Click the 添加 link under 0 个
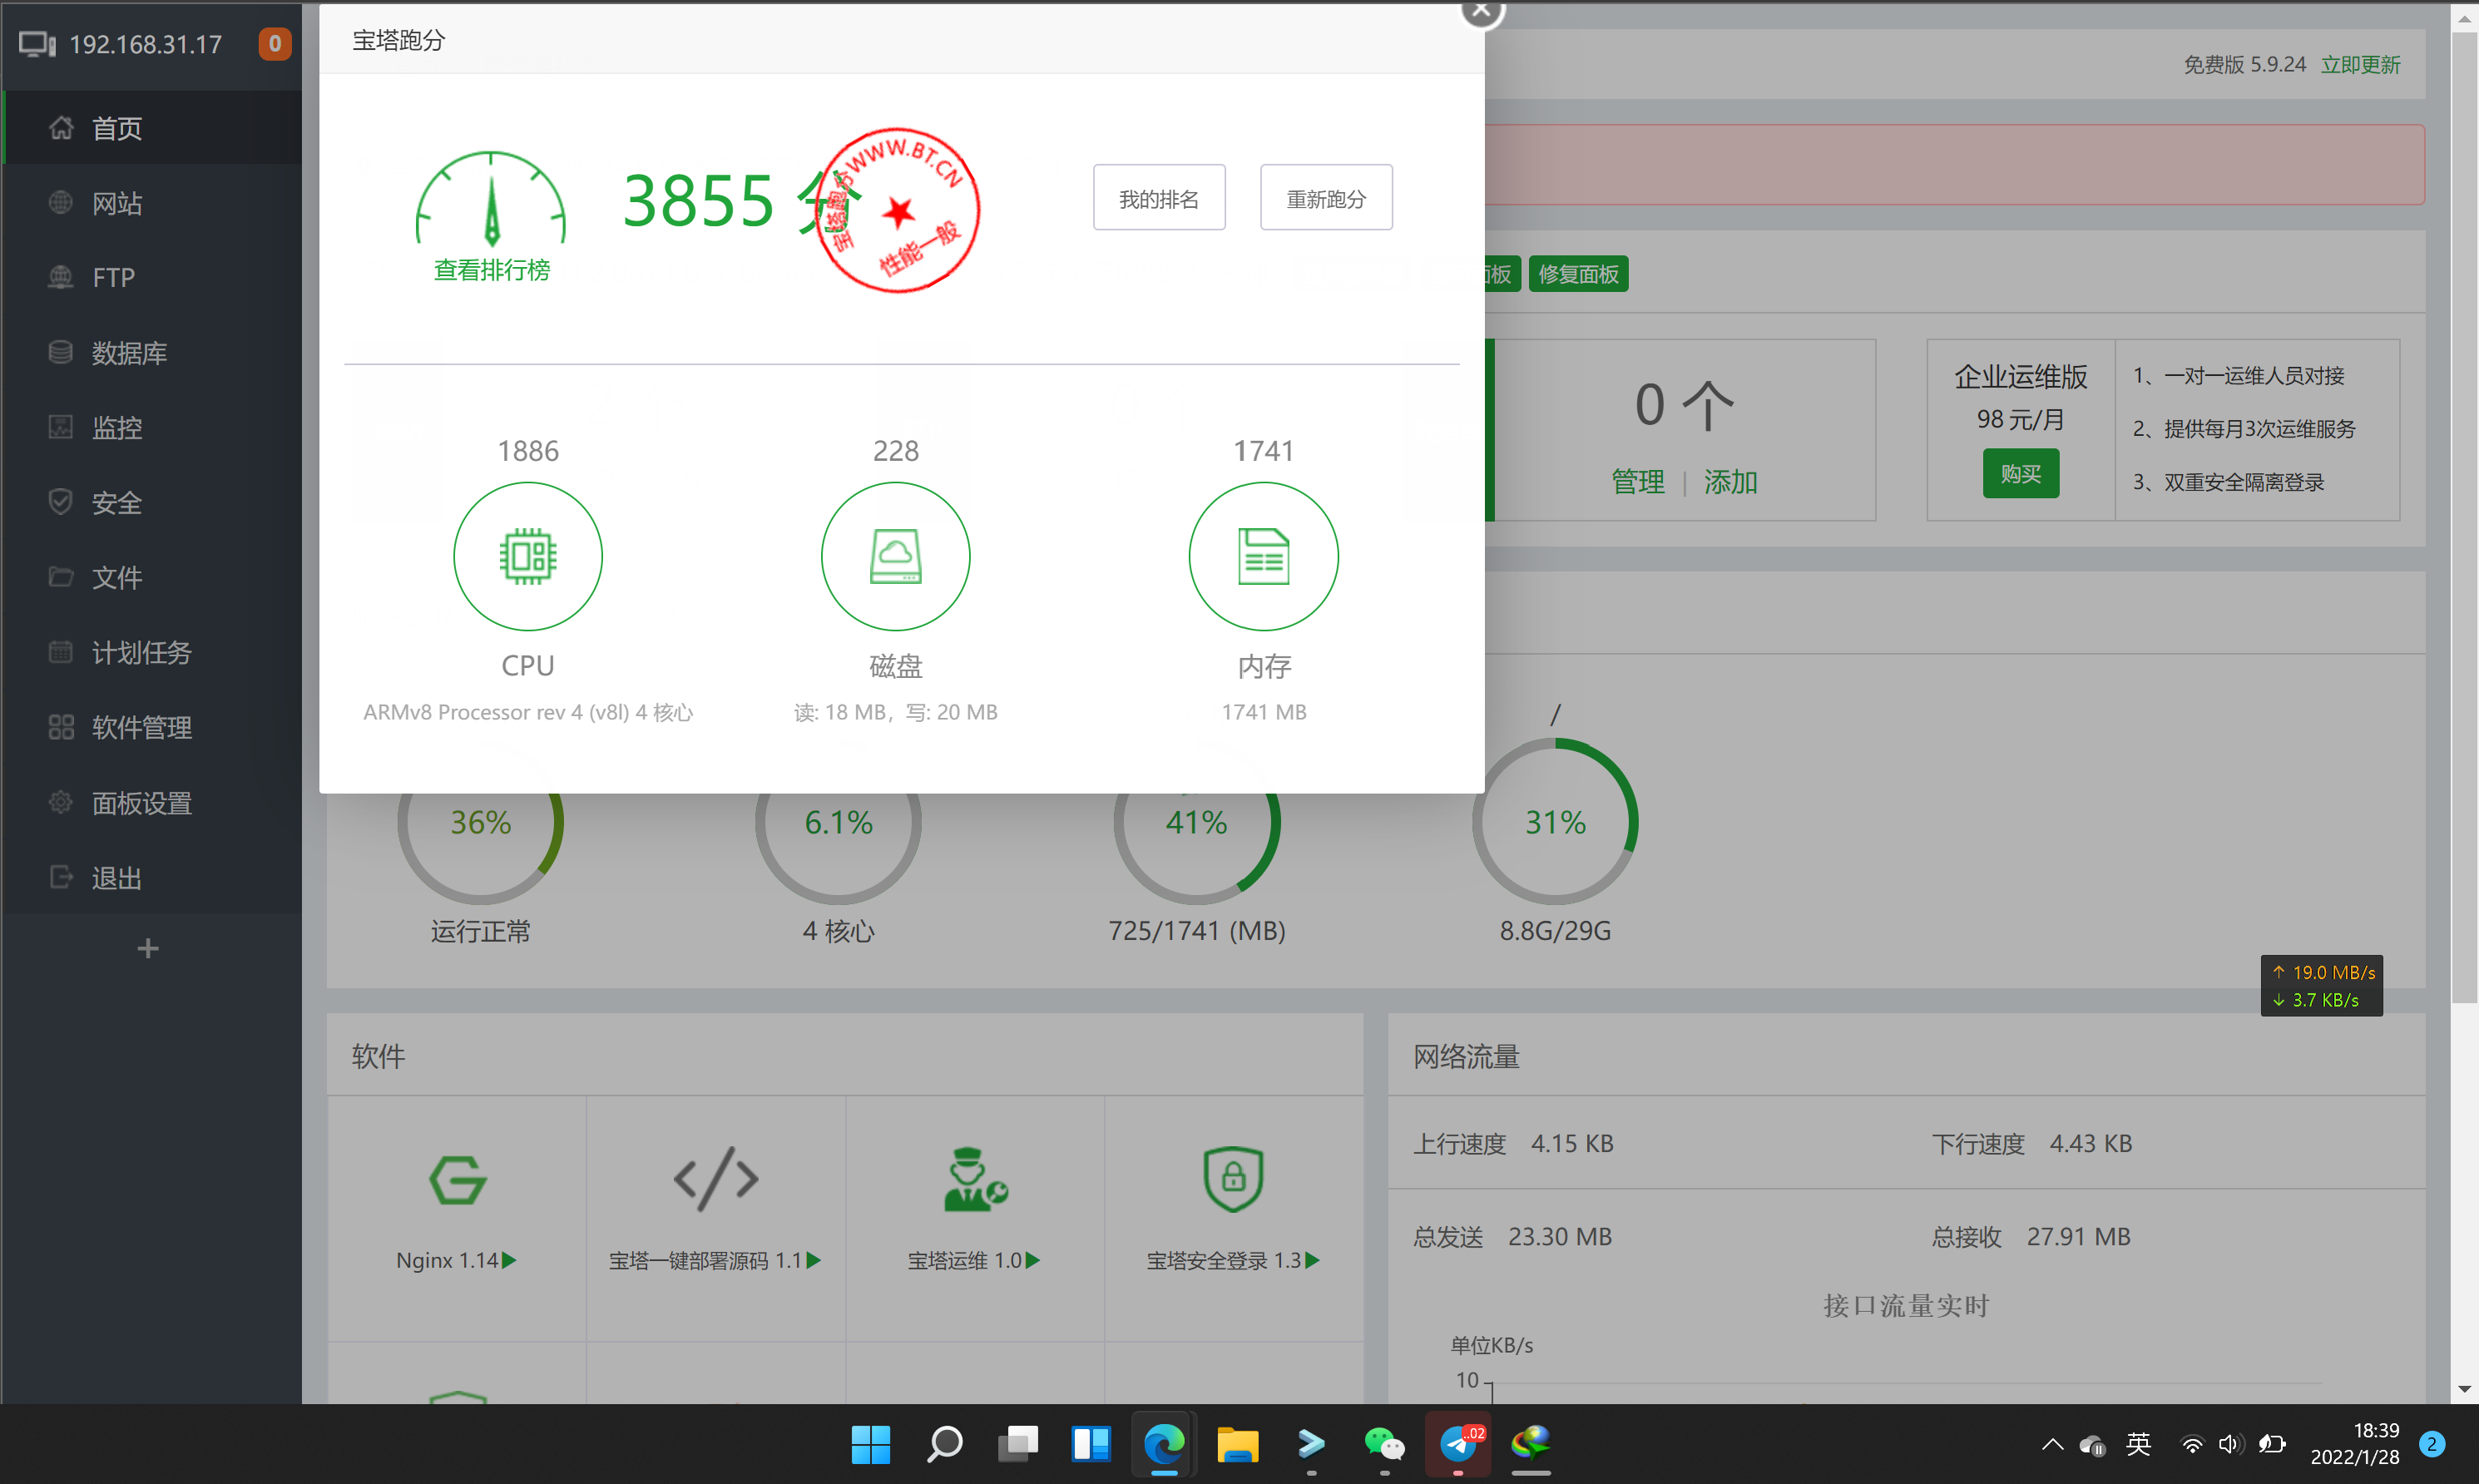 (1730, 482)
